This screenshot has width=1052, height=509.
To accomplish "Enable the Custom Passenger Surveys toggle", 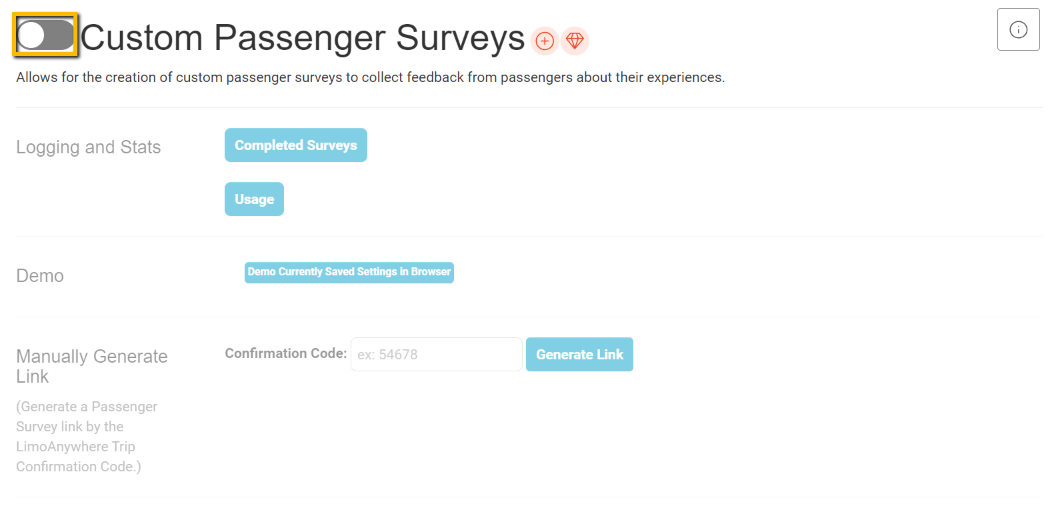I will [46, 35].
